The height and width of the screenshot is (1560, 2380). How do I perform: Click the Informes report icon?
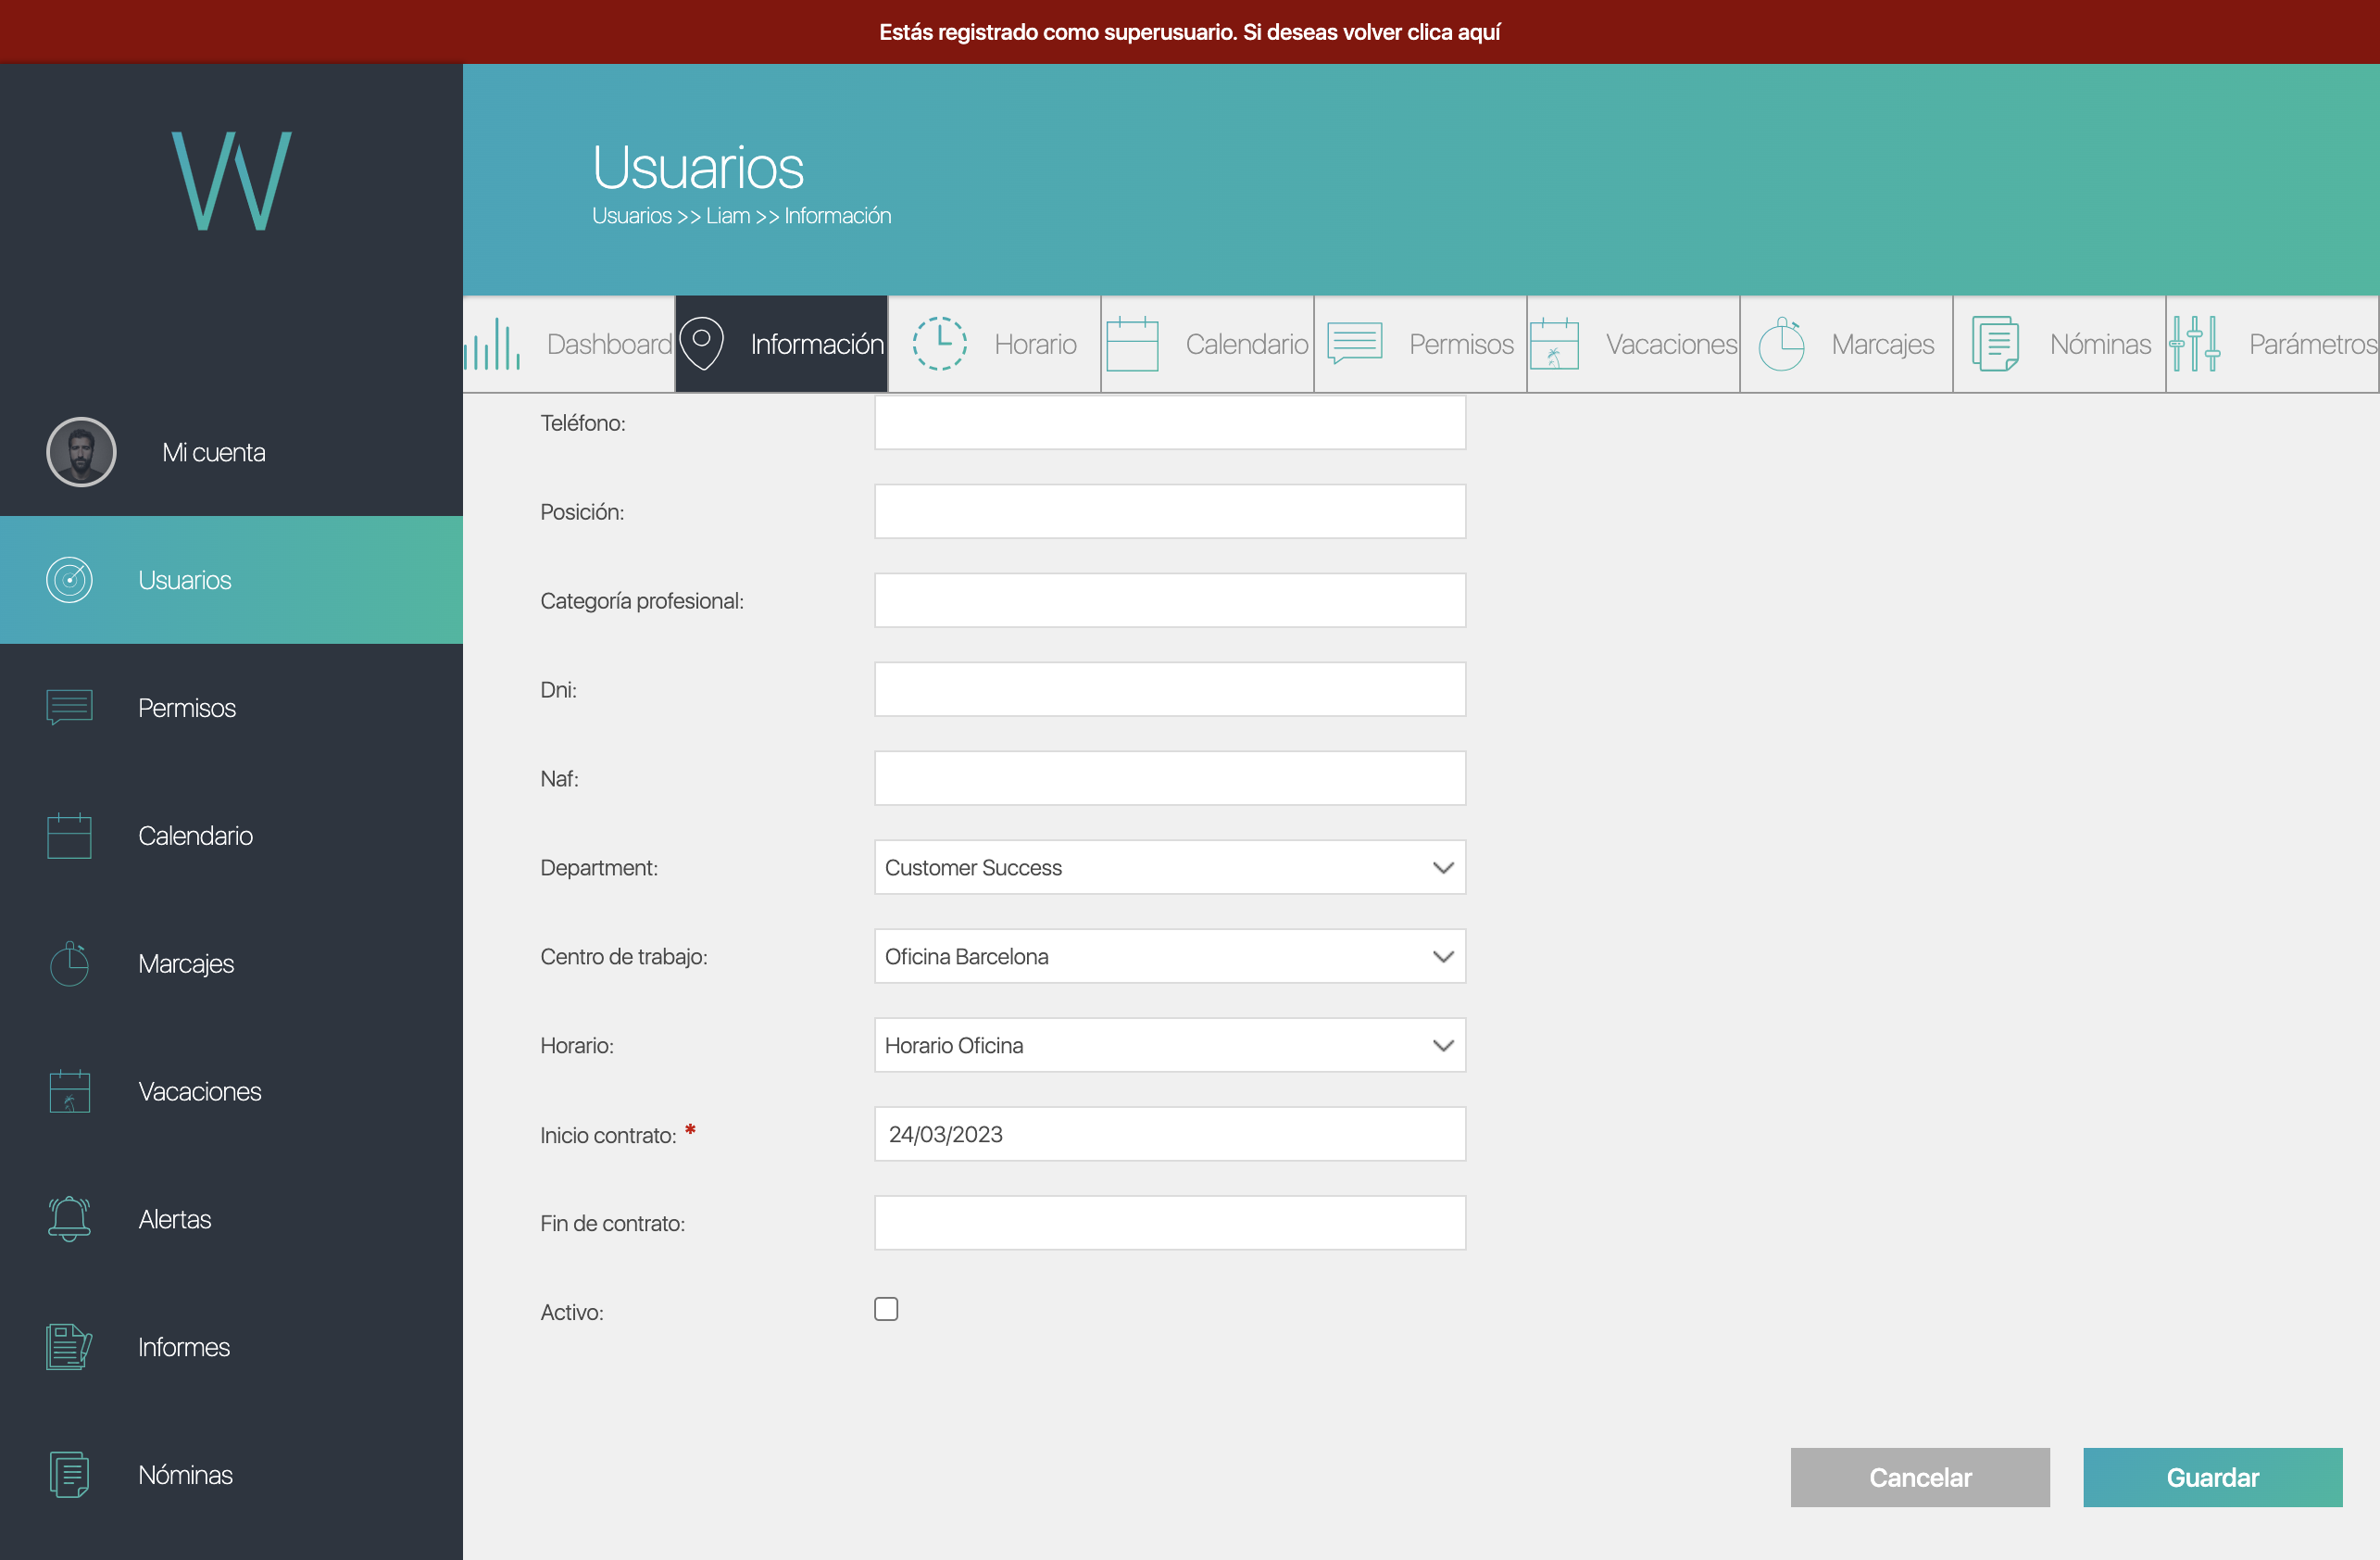69,1347
